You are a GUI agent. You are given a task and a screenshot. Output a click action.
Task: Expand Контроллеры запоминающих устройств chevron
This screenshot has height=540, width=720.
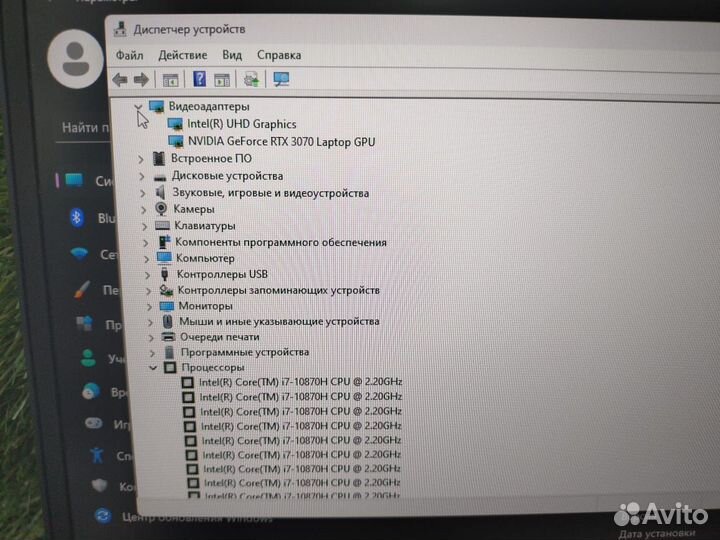[148, 291]
